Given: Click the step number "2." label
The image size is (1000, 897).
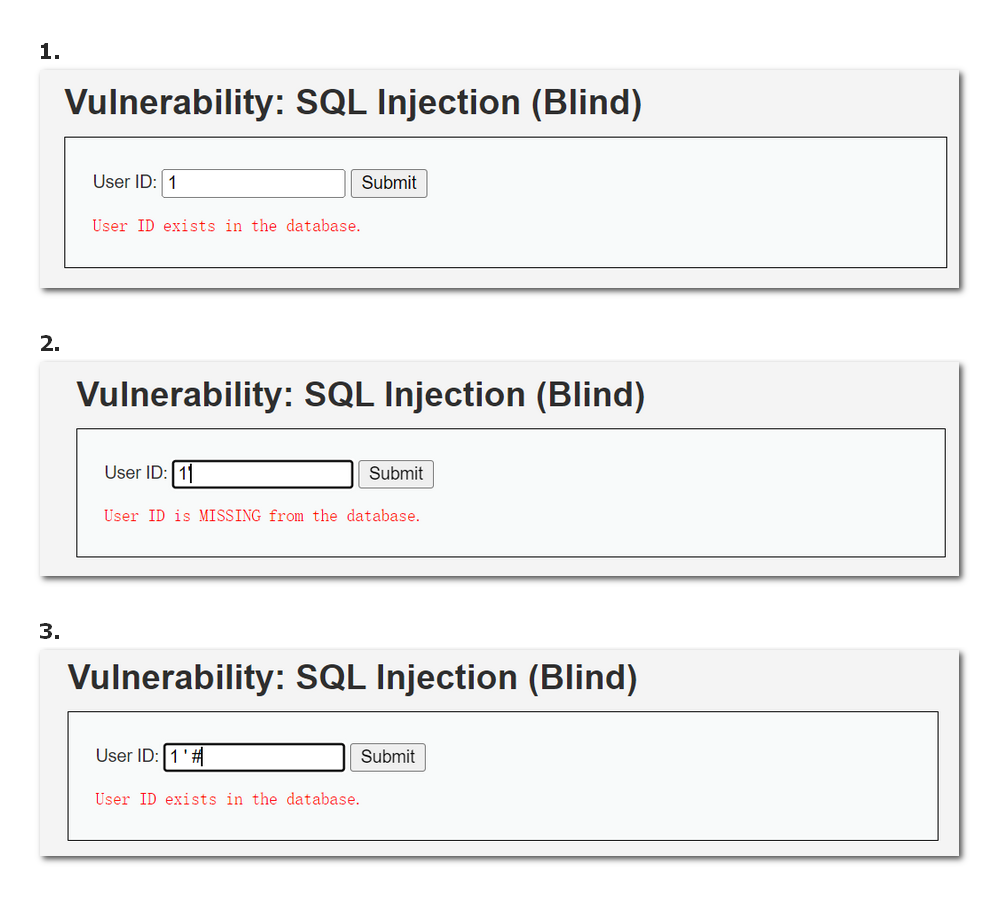Looking at the screenshot, I should (x=49, y=344).
